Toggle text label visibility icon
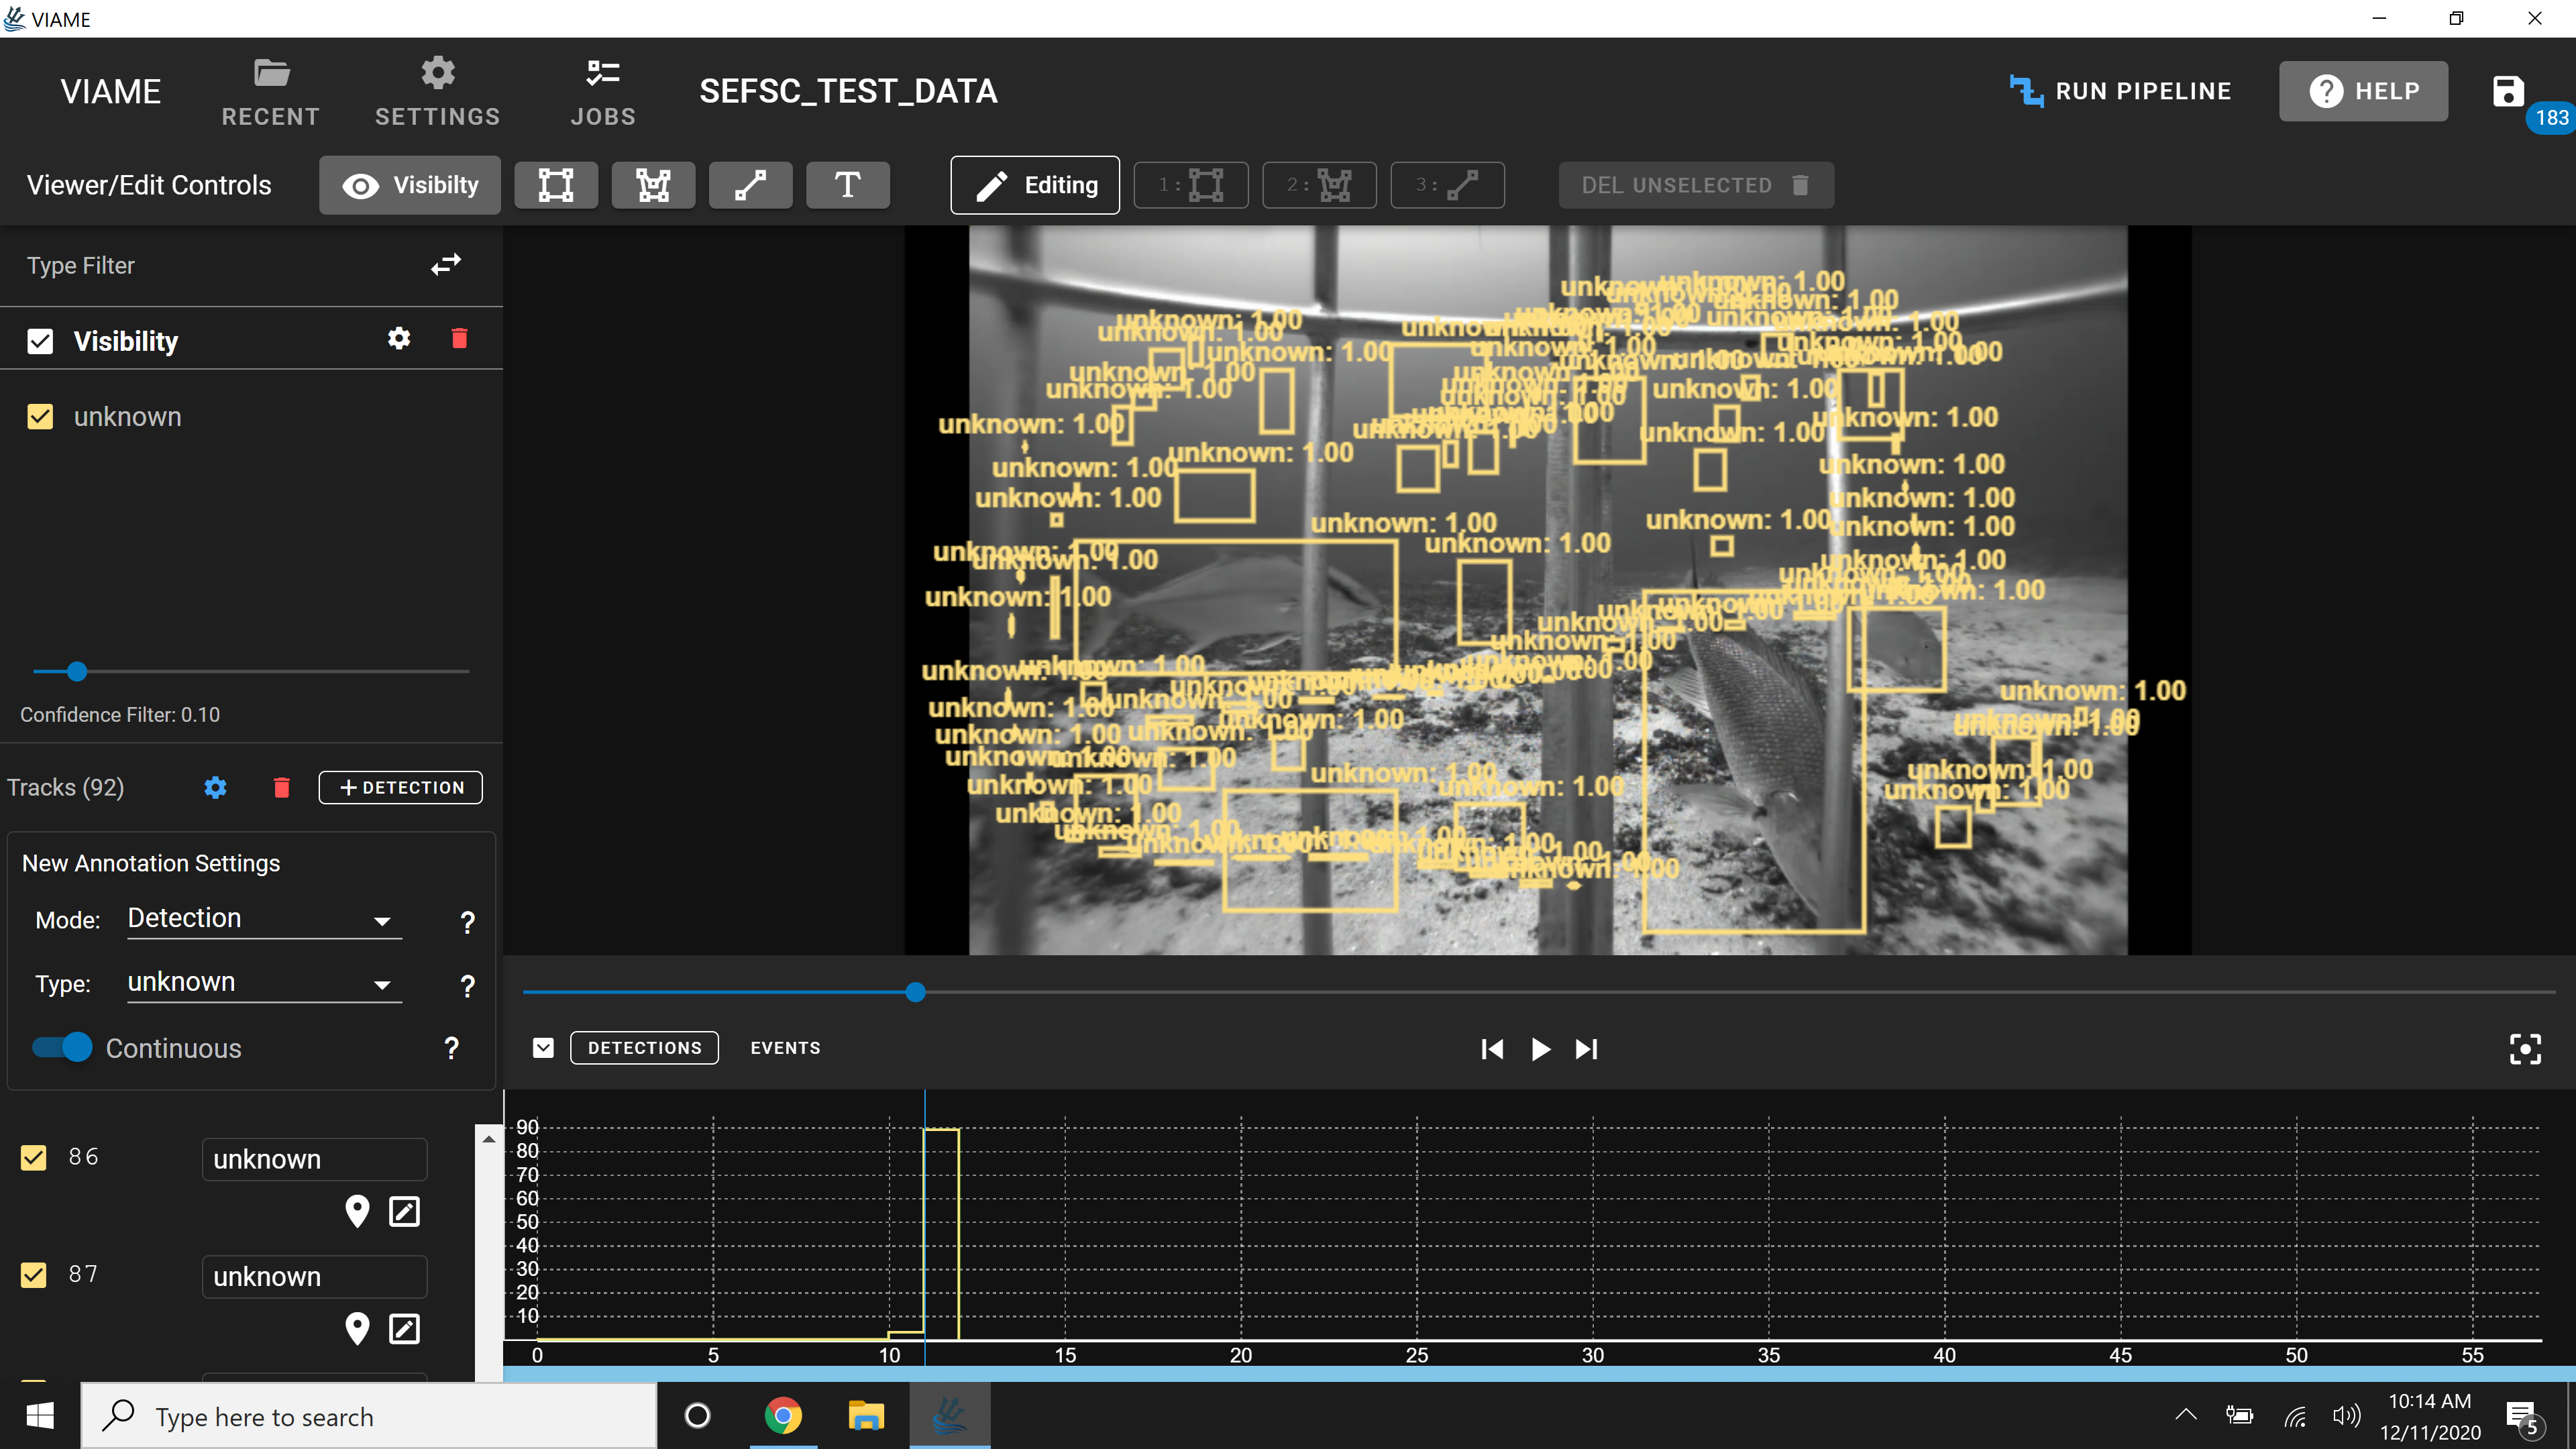Image resolution: width=2576 pixels, height=1449 pixels. click(847, 185)
